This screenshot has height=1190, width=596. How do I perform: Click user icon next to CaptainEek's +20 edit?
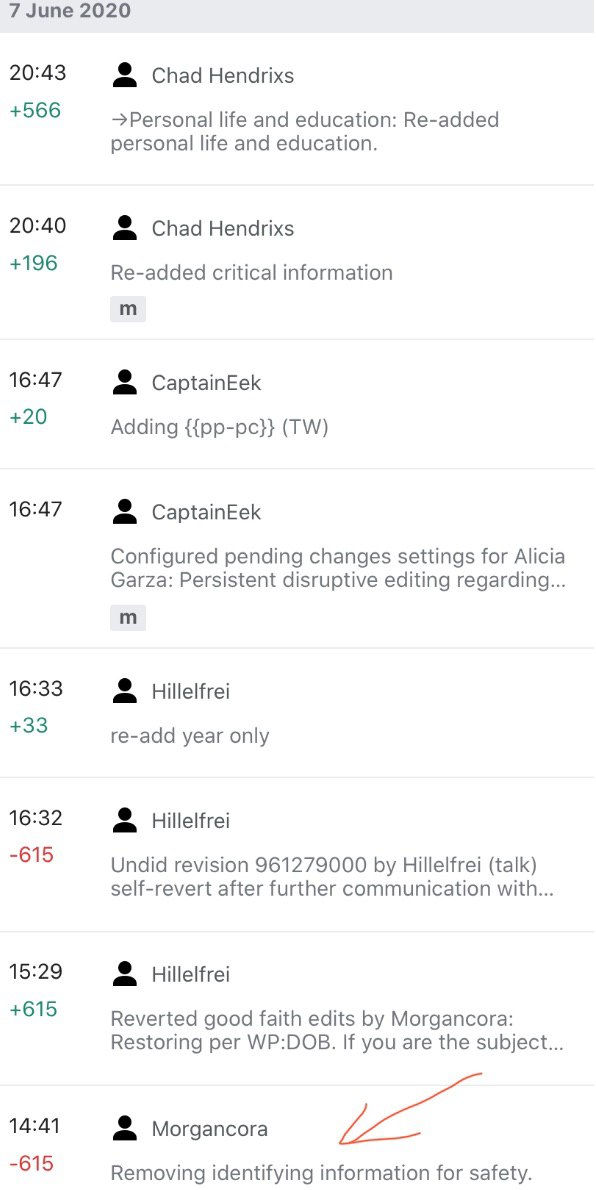tap(125, 382)
